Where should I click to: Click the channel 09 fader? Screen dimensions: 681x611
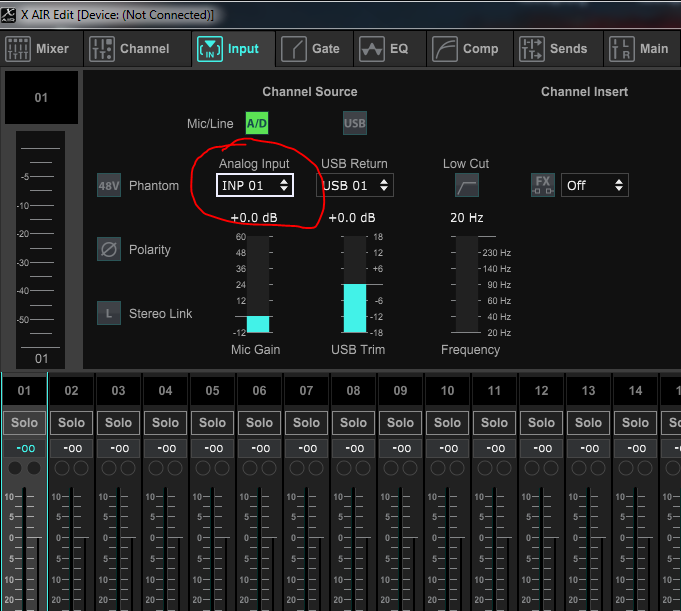pyautogui.click(x=400, y=547)
